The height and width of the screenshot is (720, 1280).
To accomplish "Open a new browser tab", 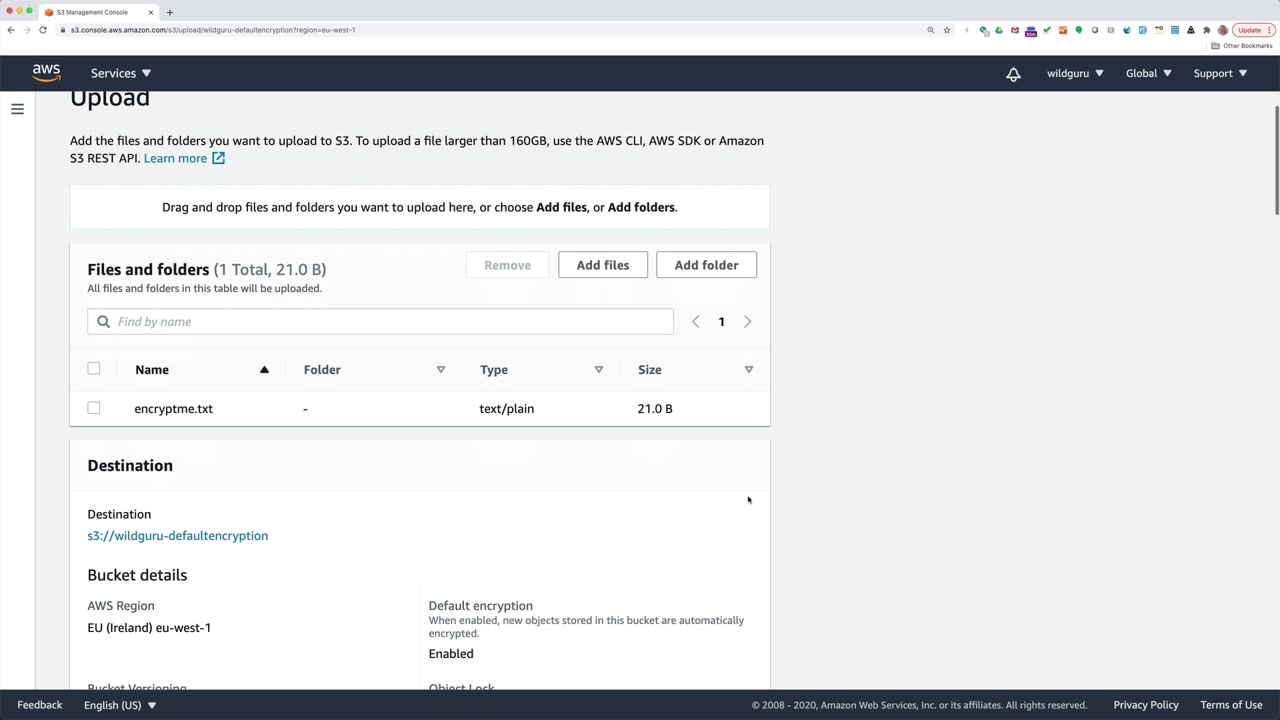I will [170, 12].
